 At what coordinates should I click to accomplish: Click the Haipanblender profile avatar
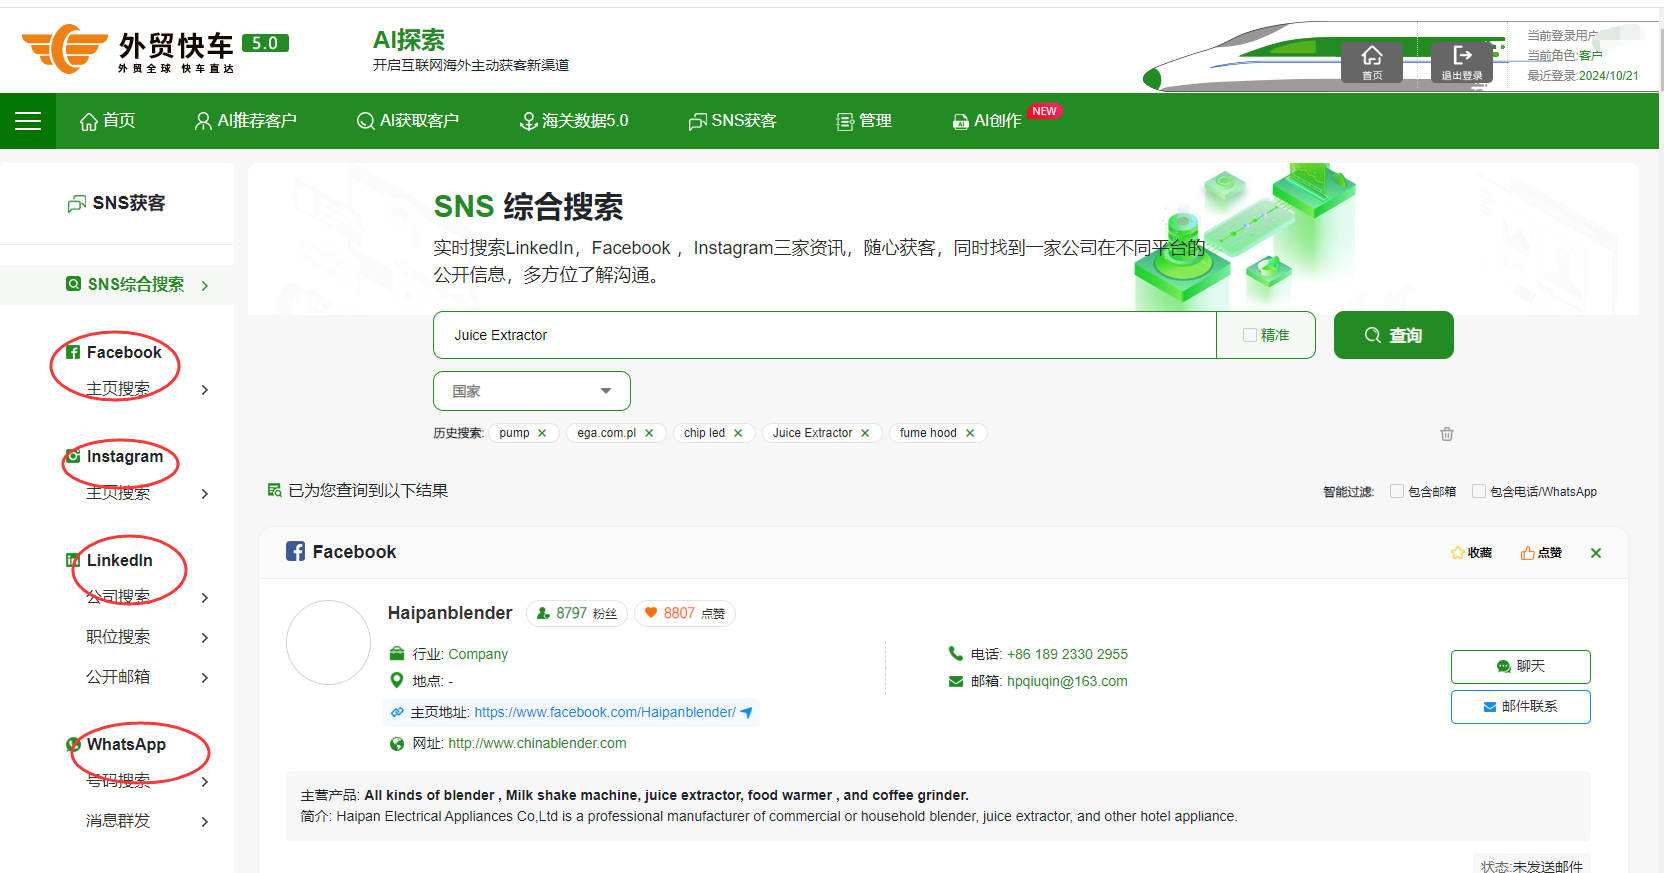click(328, 642)
